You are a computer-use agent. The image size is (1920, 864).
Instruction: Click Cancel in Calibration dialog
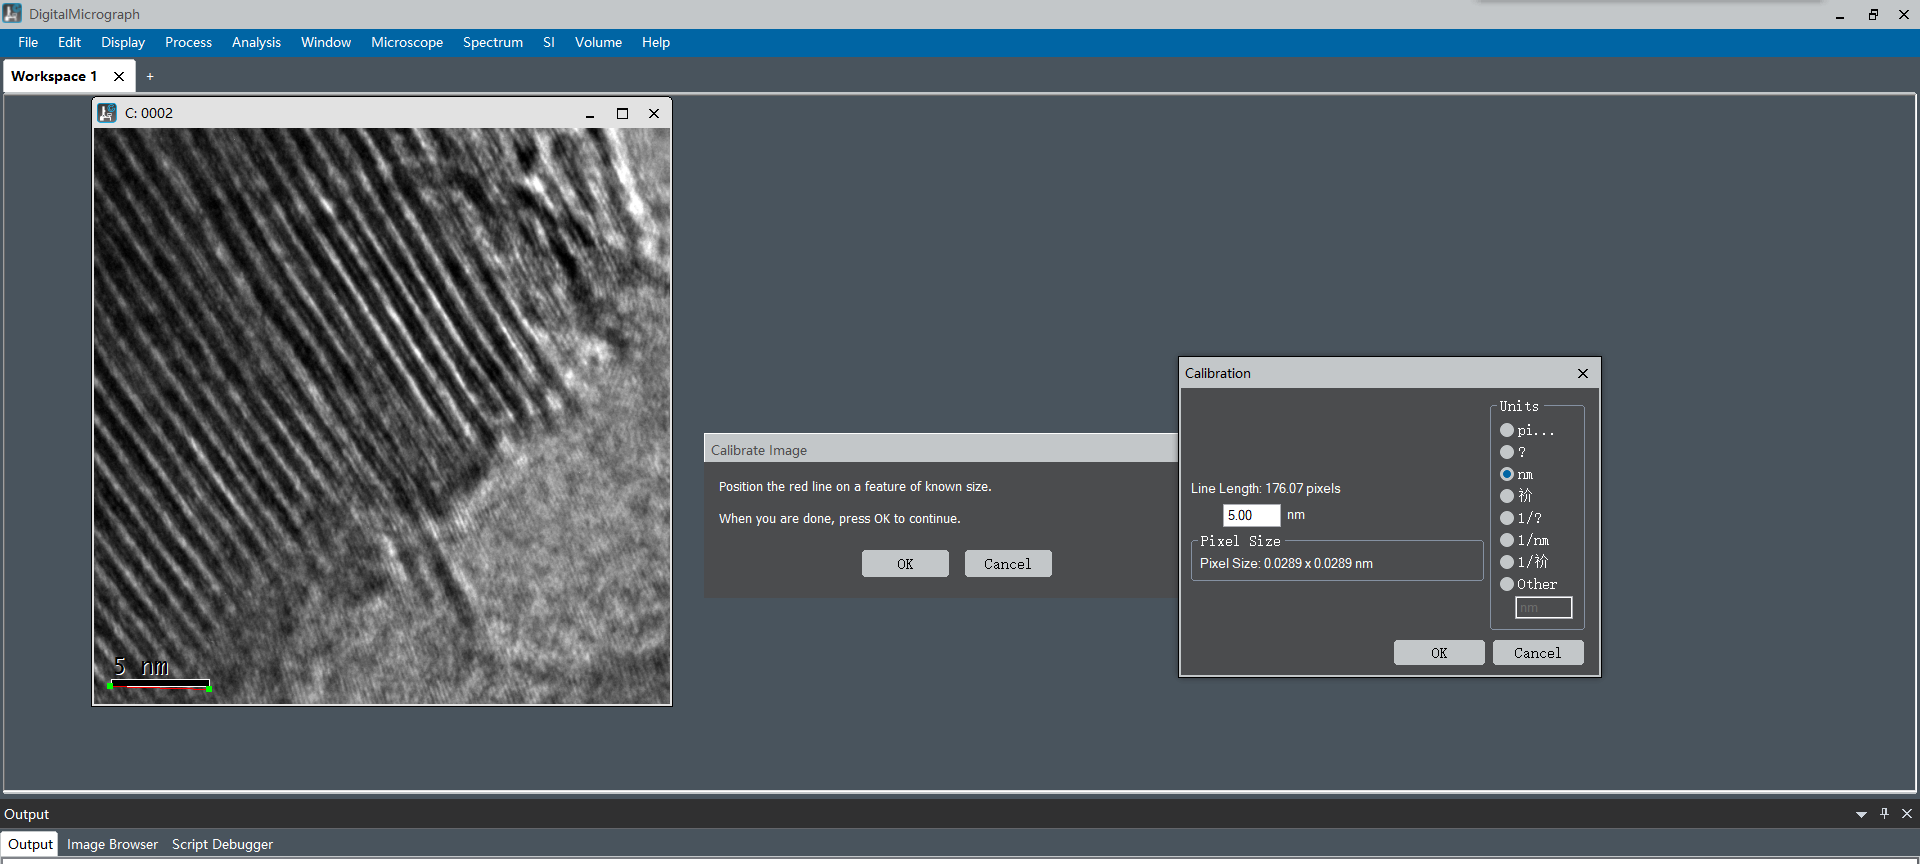click(1538, 653)
